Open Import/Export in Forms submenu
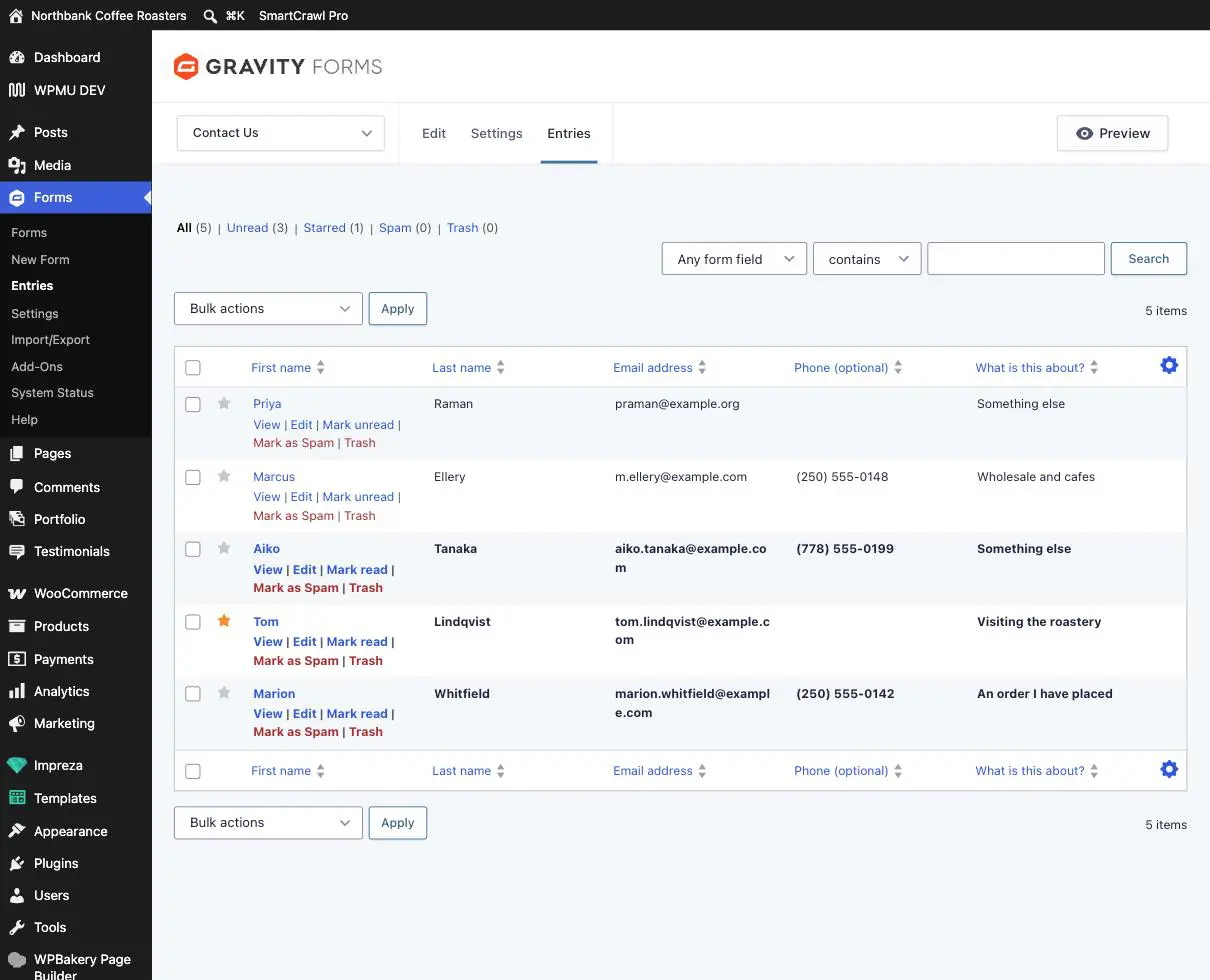The image size is (1210, 980). point(50,340)
